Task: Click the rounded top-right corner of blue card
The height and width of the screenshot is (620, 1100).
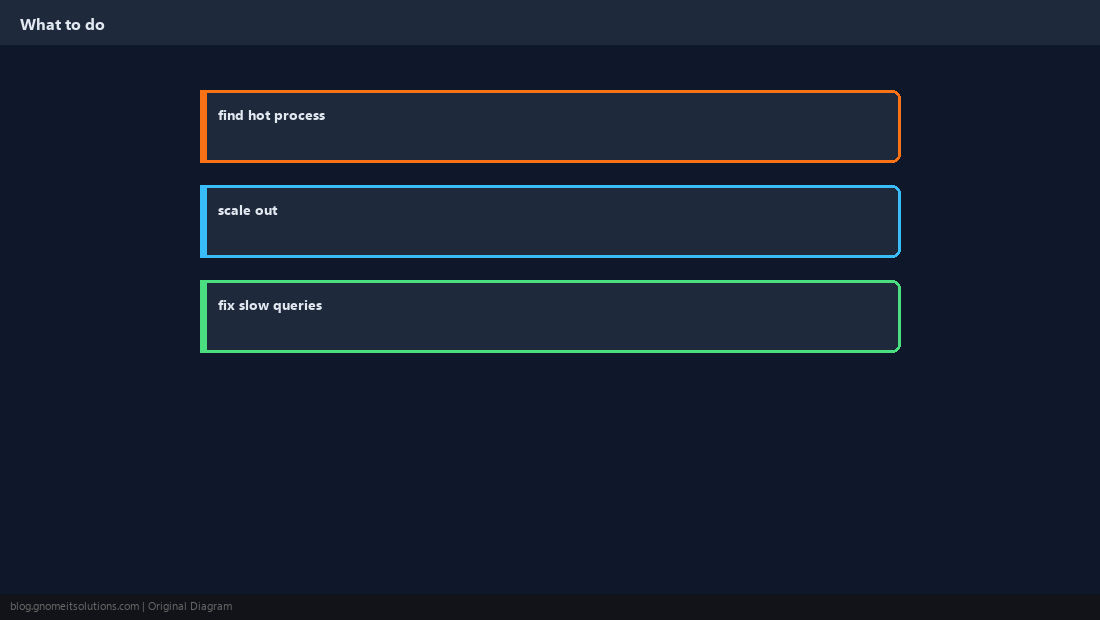Action: coord(897,189)
